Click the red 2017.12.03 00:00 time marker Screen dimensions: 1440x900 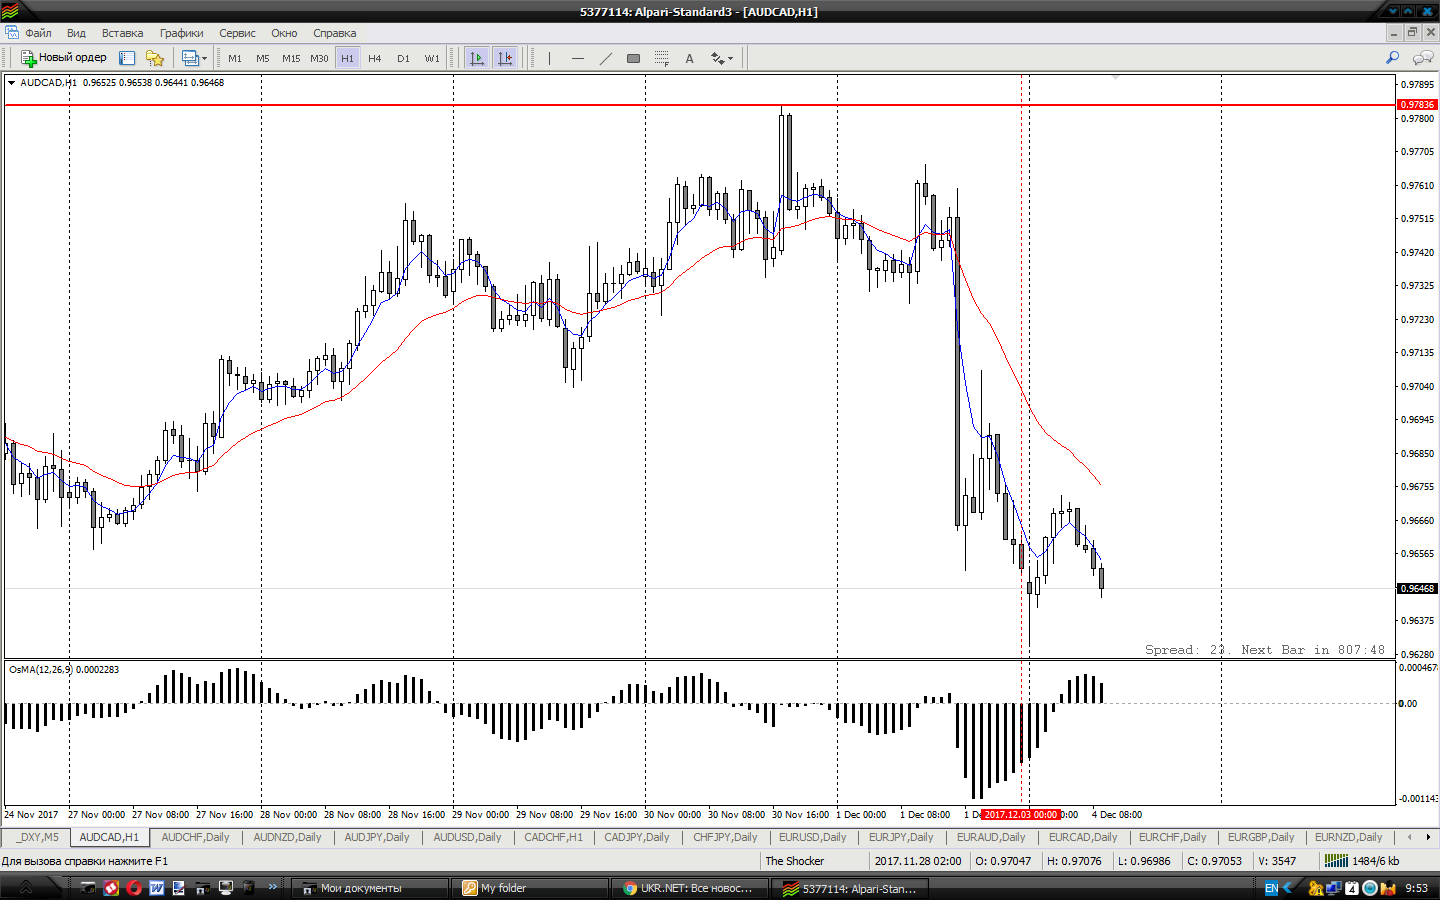pos(1020,815)
